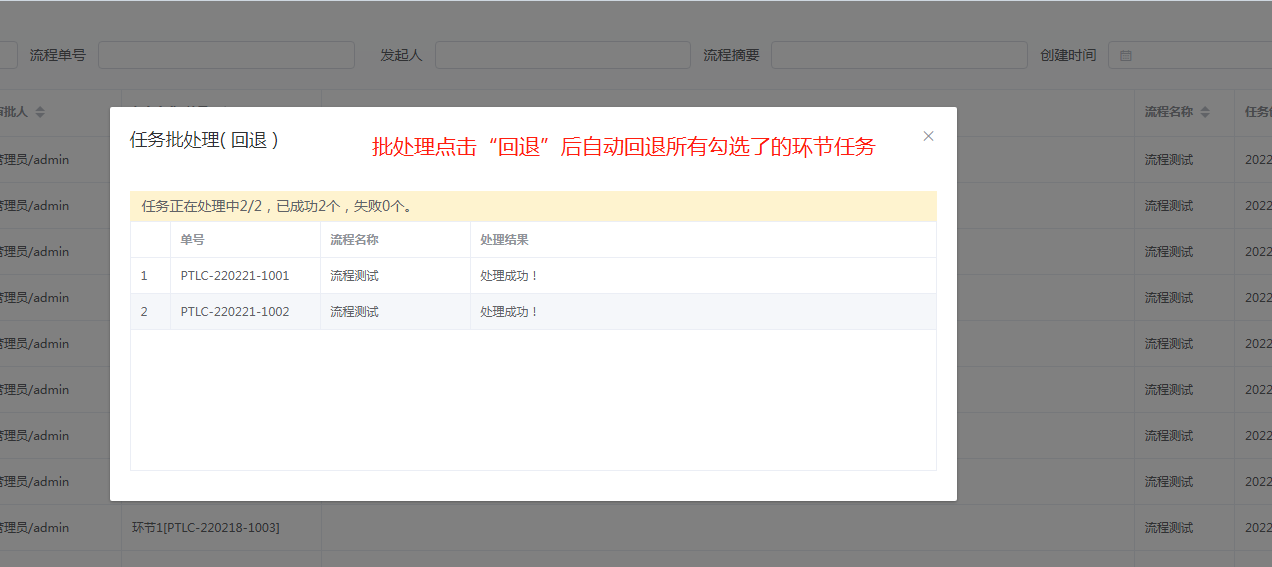The image size is (1272, 567).
Task: Sort by the 审批人 column arrows
Action: (x=40, y=112)
